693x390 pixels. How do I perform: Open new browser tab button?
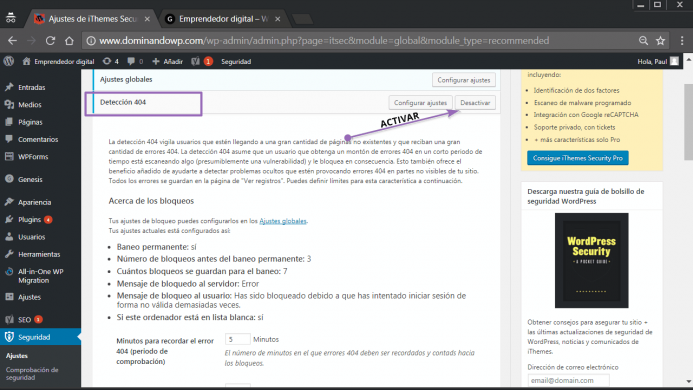[x=303, y=19]
